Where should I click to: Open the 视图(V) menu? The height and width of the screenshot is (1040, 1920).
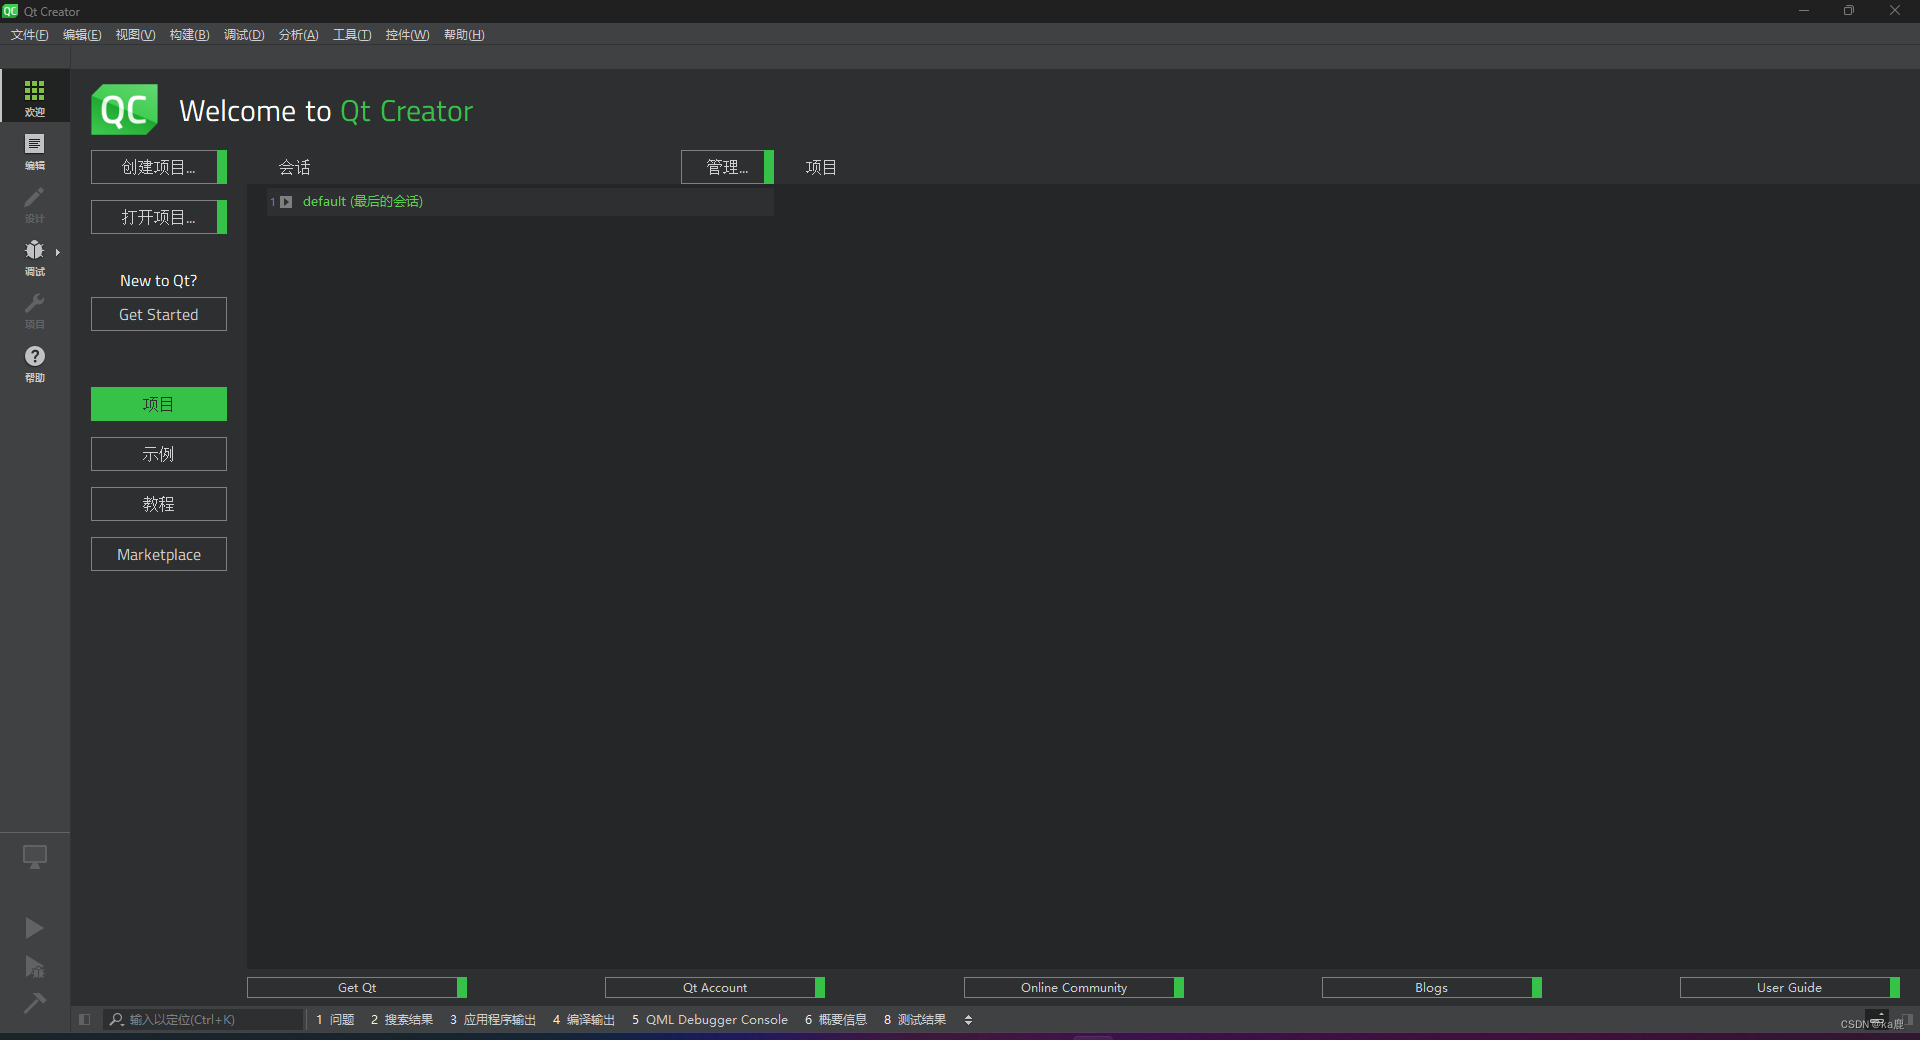[x=135, y=35]
